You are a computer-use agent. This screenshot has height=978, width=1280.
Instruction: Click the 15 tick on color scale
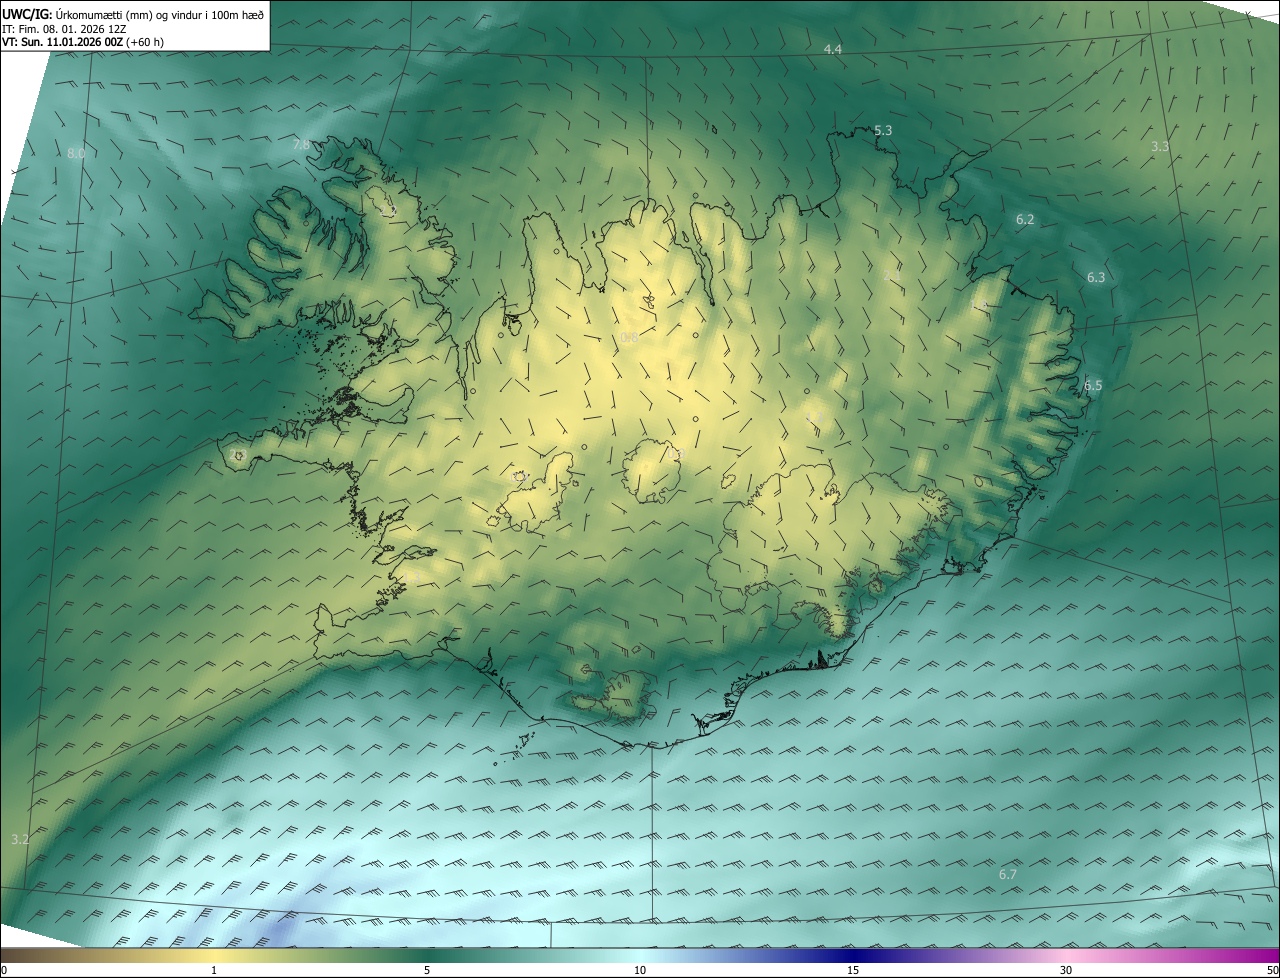click(x=853, y=970)
